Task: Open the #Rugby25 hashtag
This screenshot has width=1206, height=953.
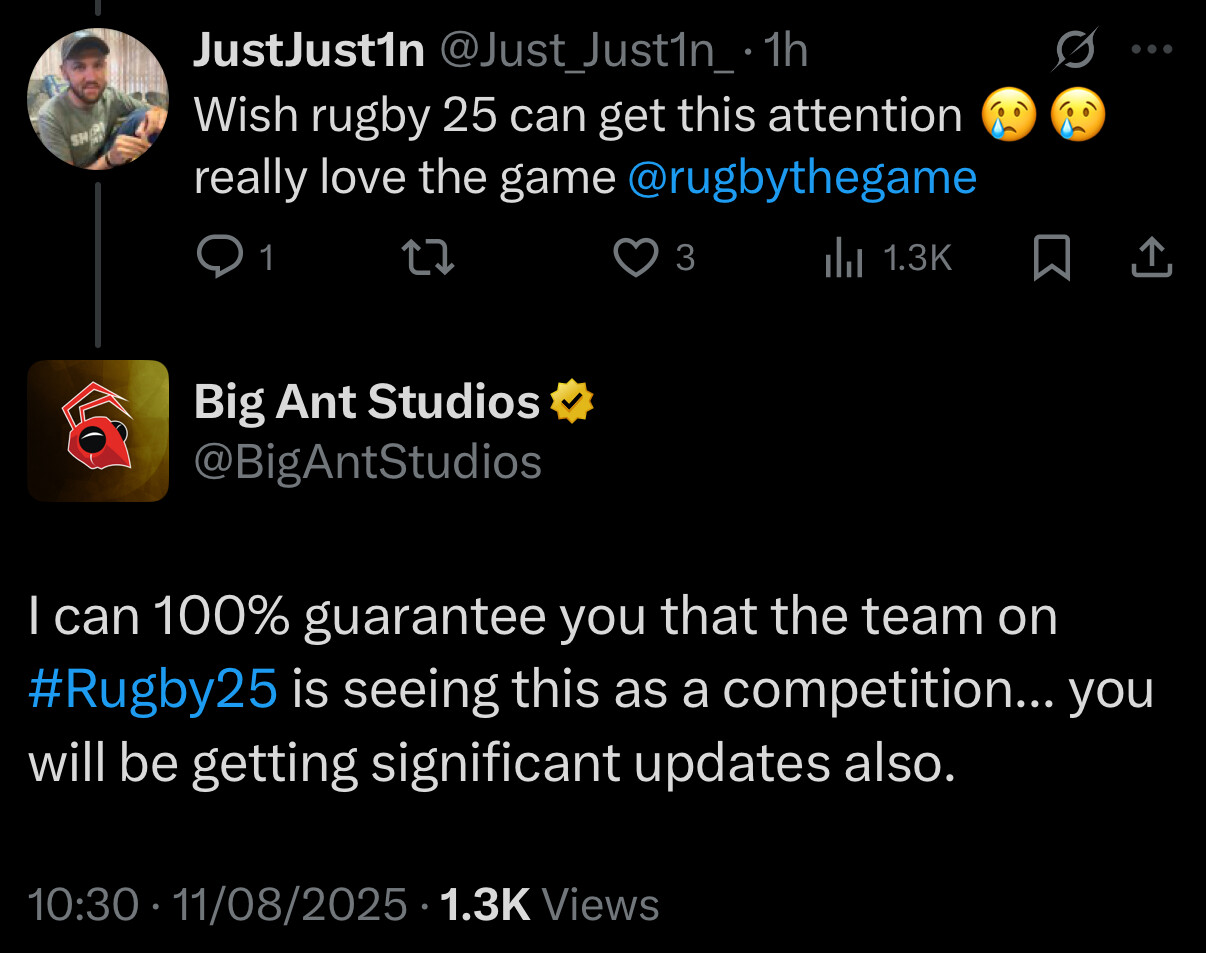Action: point(153,690)
